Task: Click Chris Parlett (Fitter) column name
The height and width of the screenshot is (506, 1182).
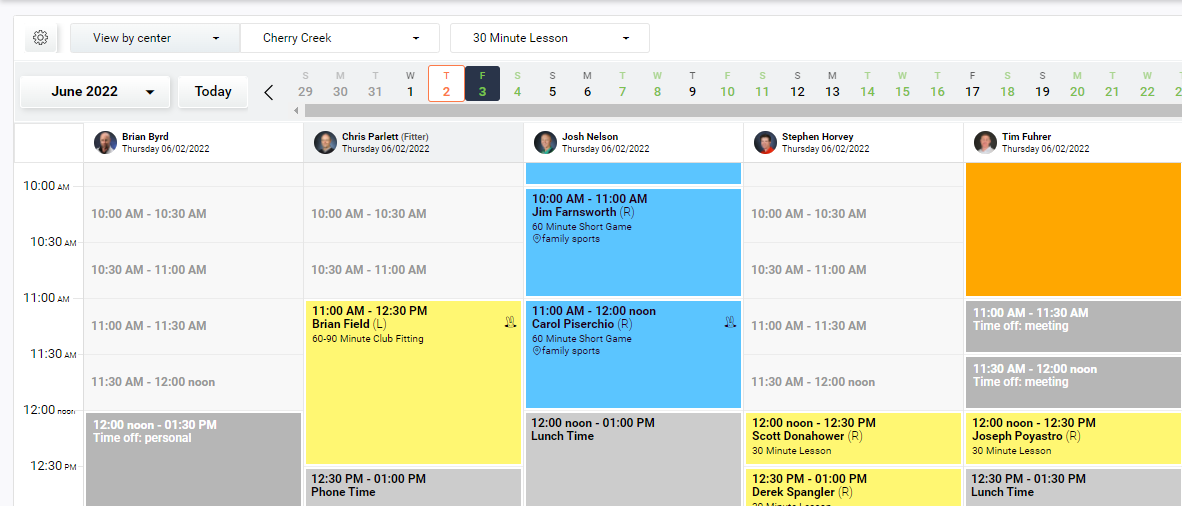Action: coord(385,136)
